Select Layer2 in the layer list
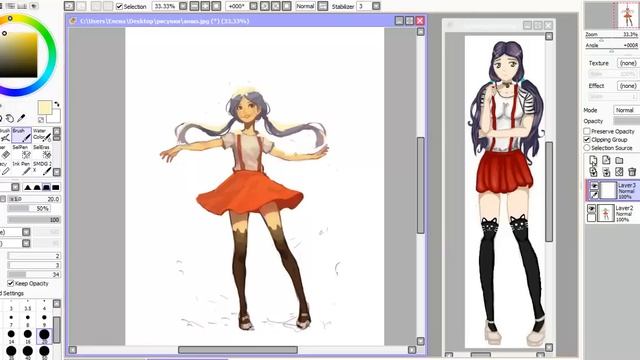Viewport: 640px width, 360px height. click(x=613, y=213)
